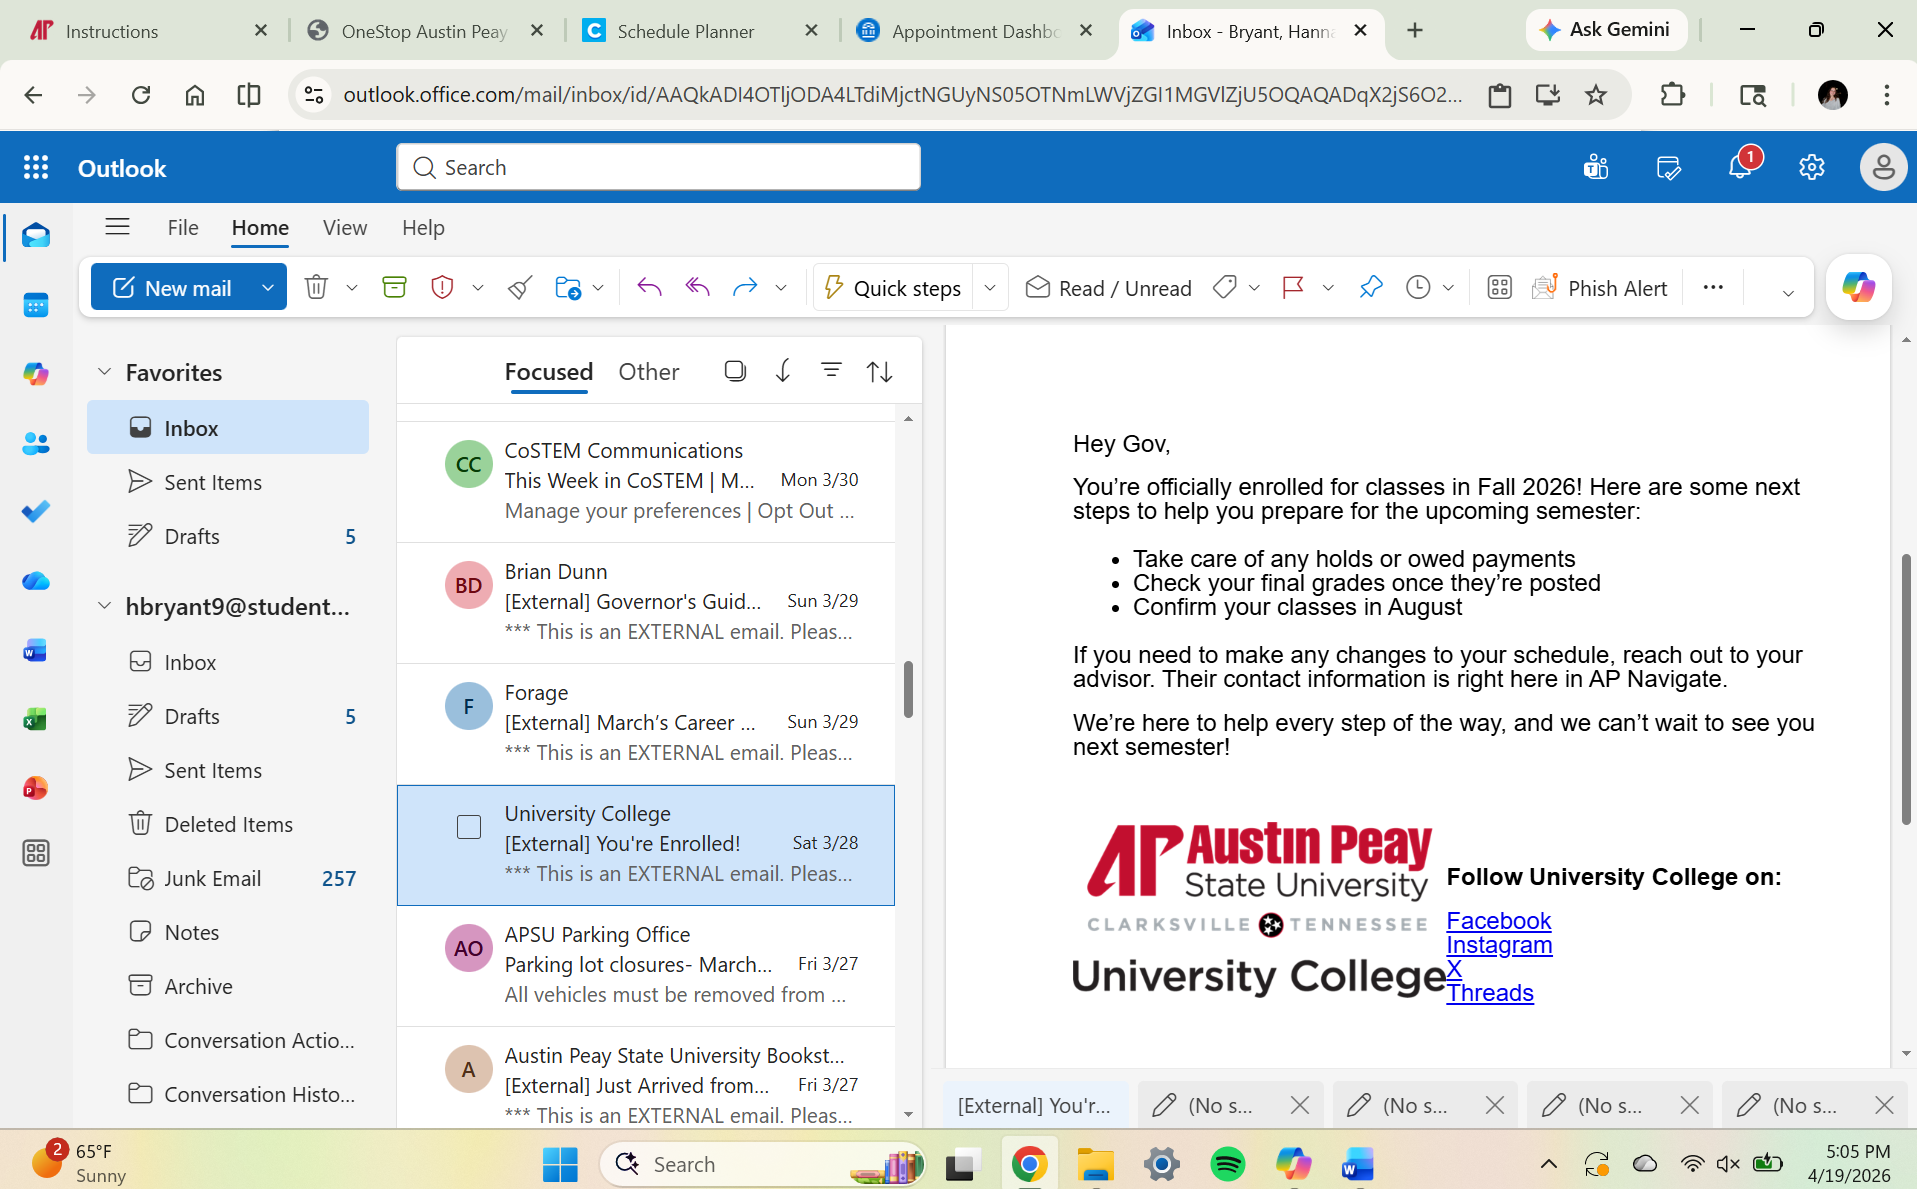Viewport: 1917px width, 1189px height.
Task: Open the Delete icon on the ribbon
Action: [x=316, y=287]
